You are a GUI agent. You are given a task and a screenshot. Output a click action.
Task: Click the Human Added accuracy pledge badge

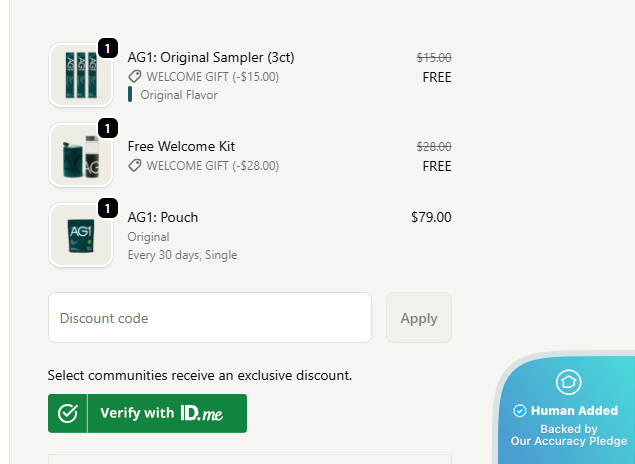(x=569, y=419)
